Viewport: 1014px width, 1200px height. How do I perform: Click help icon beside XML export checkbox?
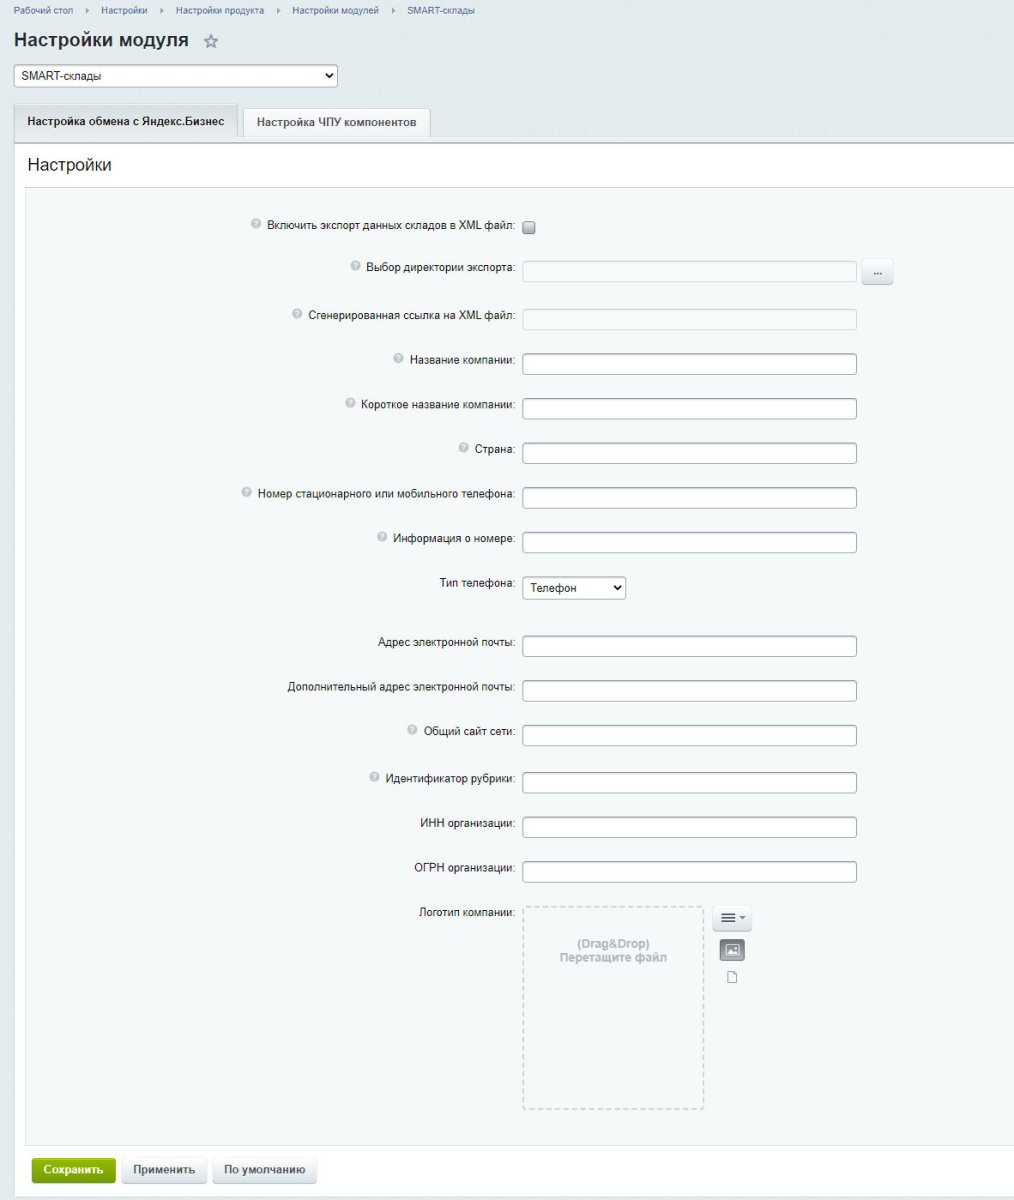256,225
